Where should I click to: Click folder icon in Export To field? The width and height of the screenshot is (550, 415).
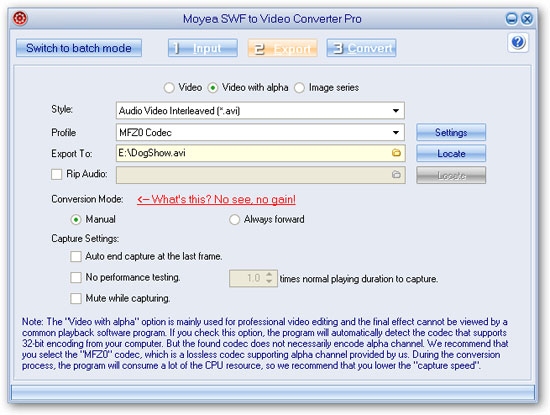396,153
